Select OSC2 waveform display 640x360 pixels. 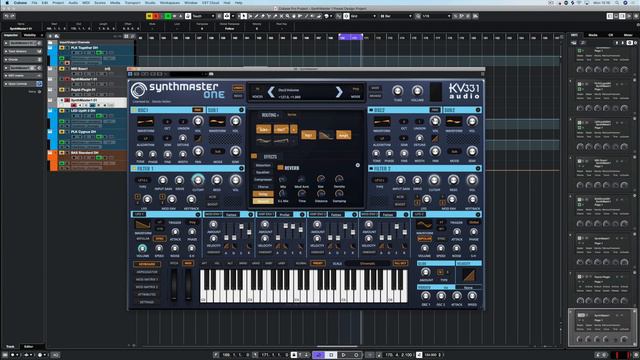pyautogui.click(x=382, y=122)
